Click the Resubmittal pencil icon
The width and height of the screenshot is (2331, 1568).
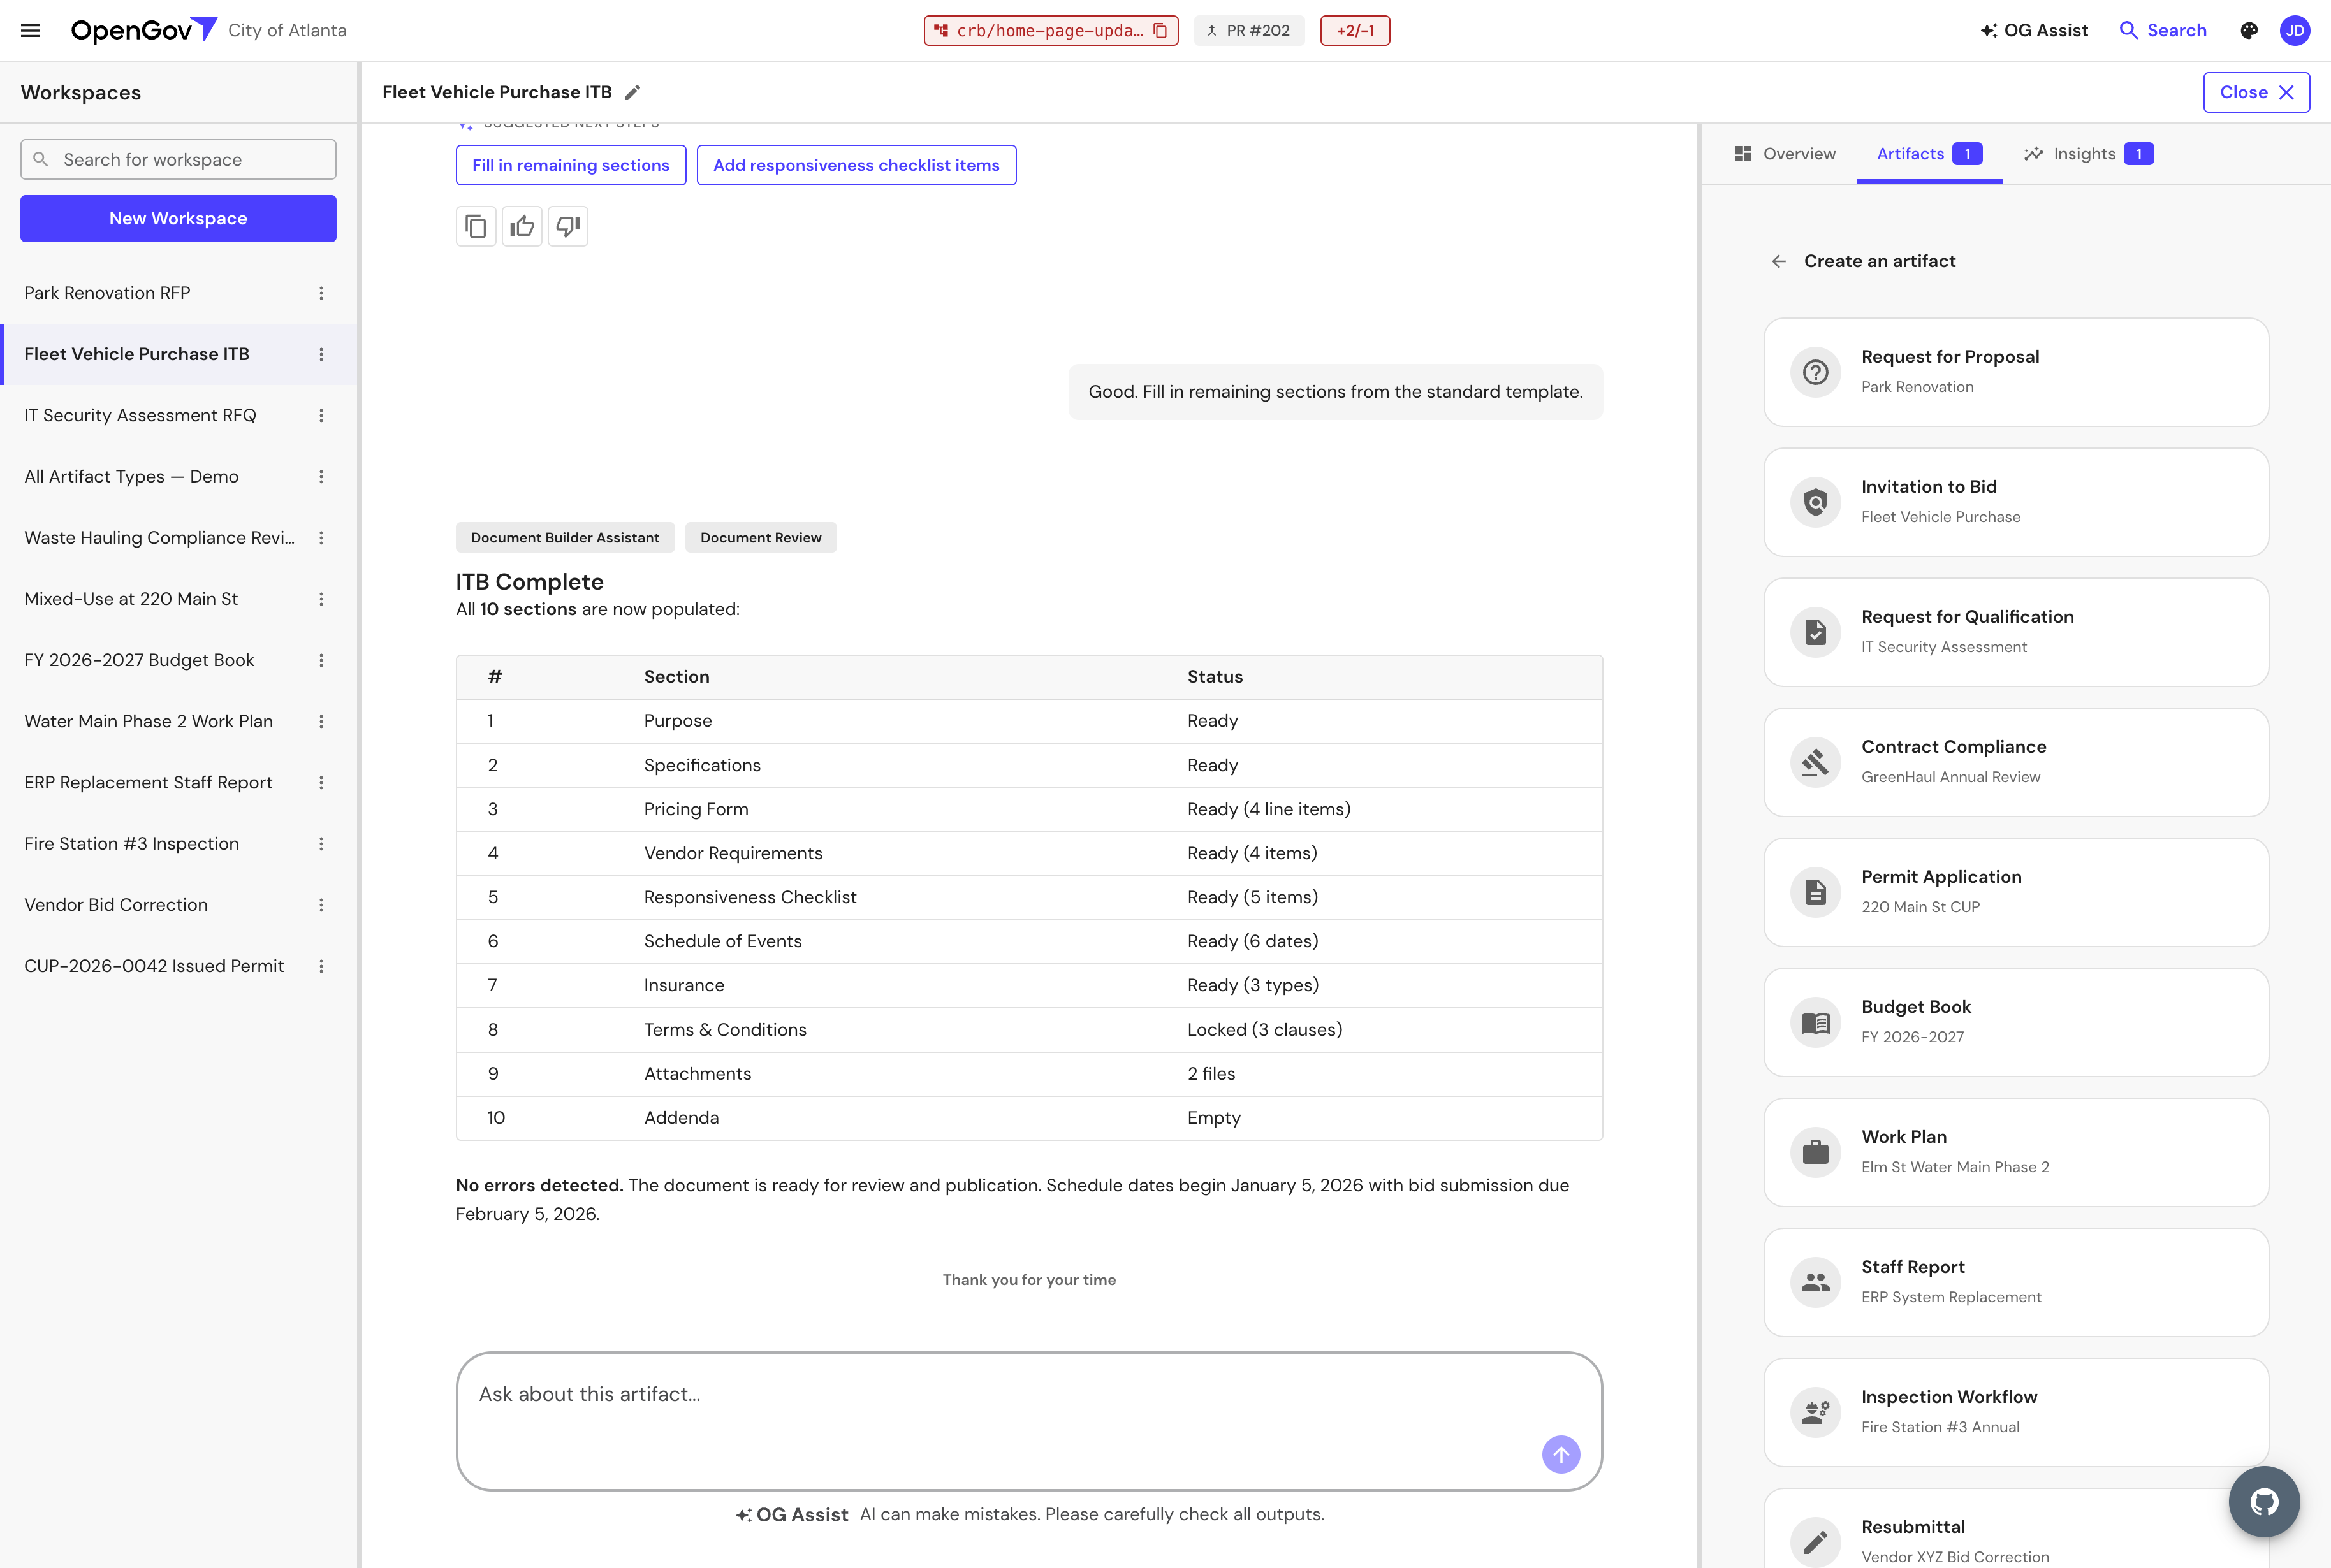pos(1815,1543)
